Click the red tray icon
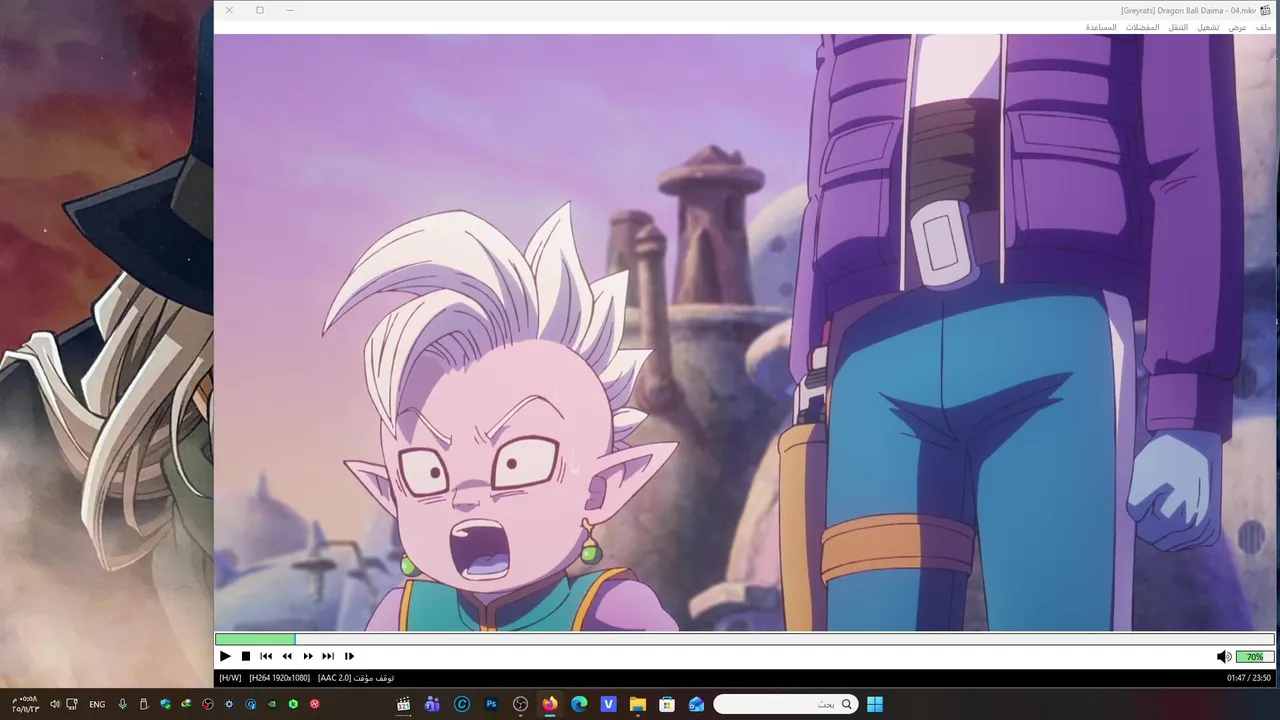Screen dimensions: 1280x720 click(315, 704)
